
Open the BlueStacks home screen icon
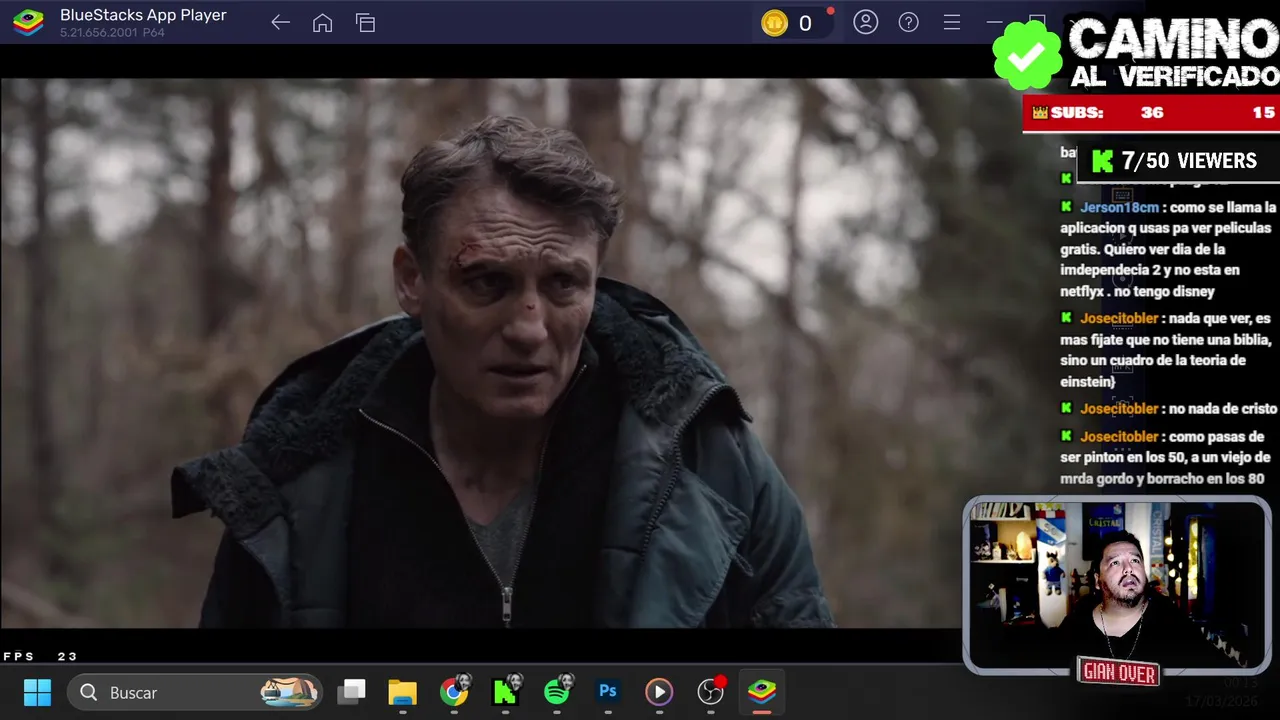322,23
